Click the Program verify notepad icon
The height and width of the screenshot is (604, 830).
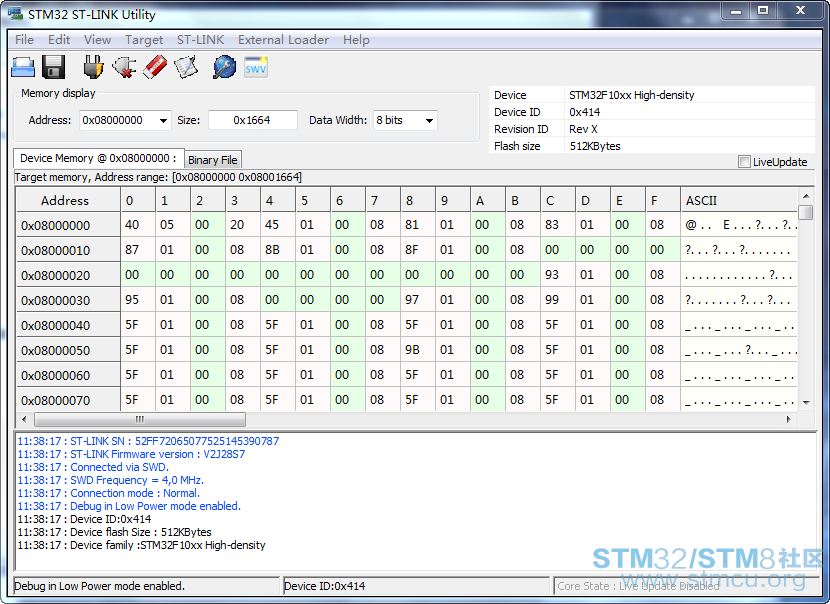click(x=186, y=67)
